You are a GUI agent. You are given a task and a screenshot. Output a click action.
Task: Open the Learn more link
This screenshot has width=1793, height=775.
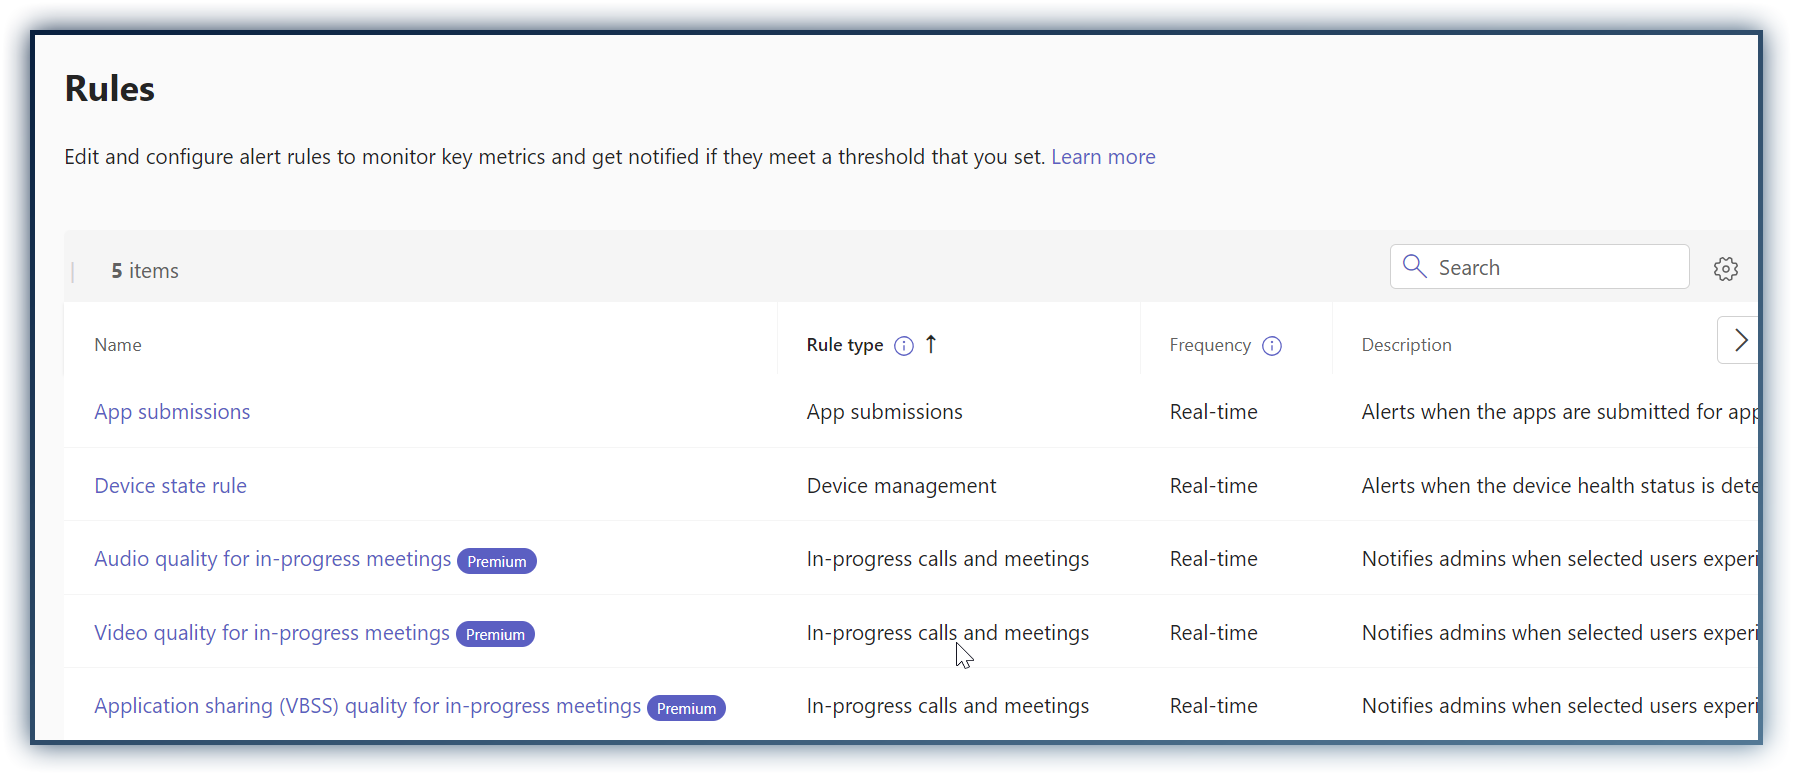[1103, 157]
